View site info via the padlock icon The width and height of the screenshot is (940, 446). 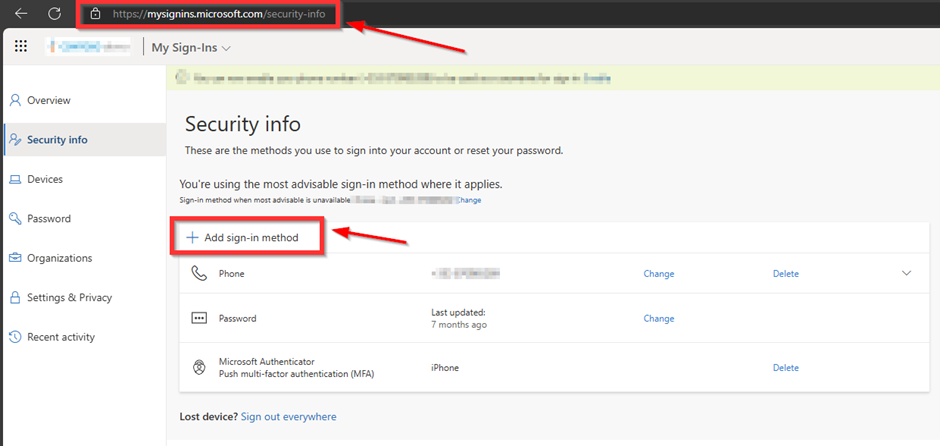pos(95,14)
